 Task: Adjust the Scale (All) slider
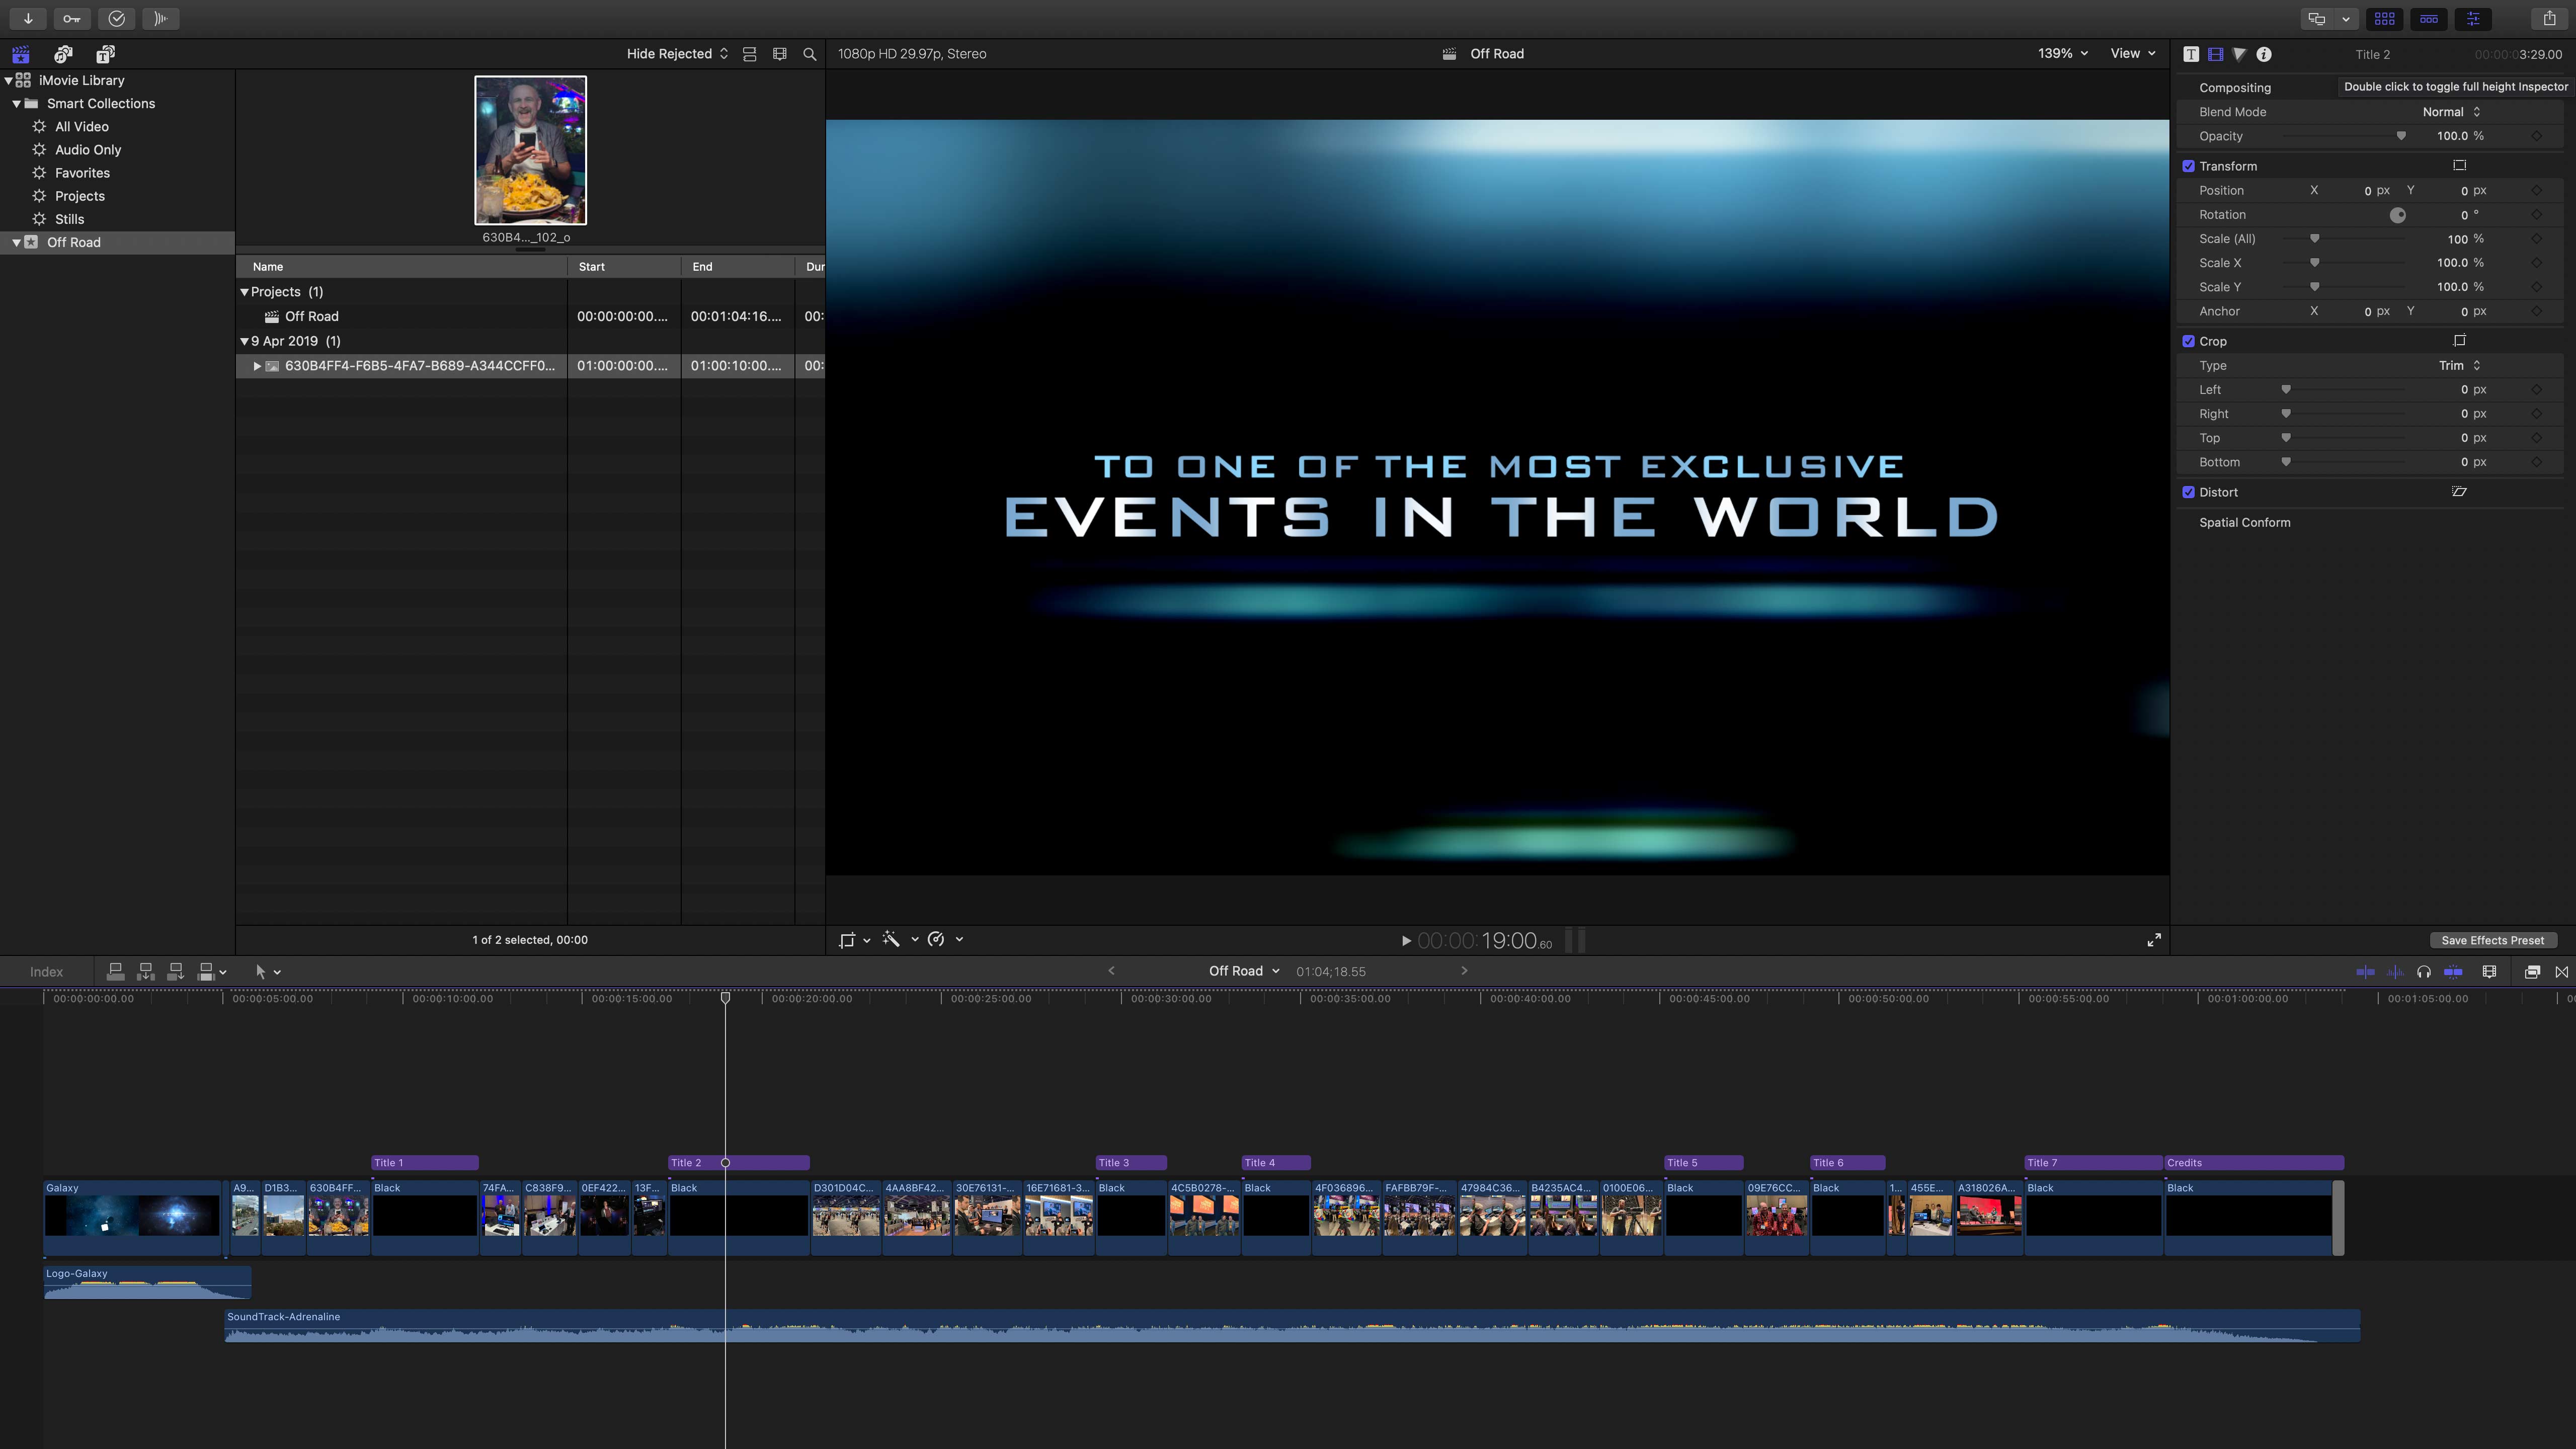click(2314, 239)
